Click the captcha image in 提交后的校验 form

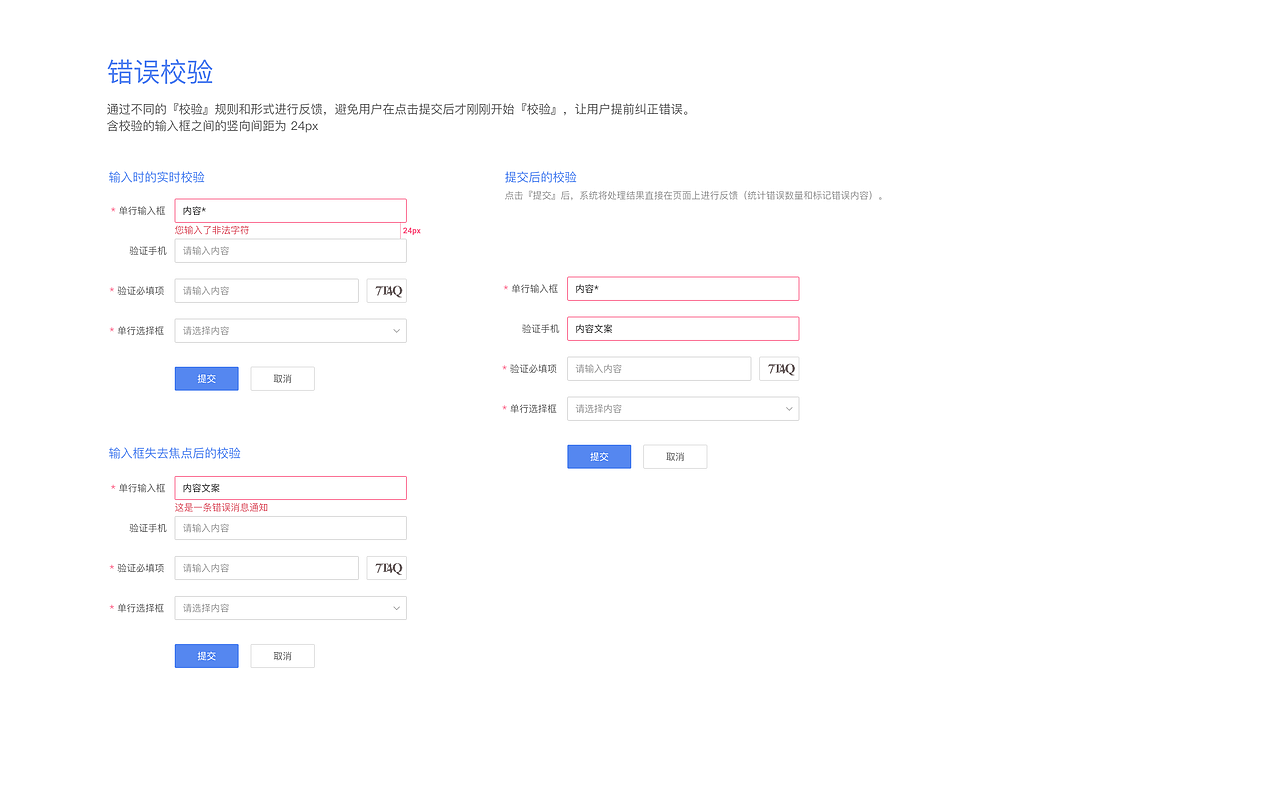(x=779, y=369)
